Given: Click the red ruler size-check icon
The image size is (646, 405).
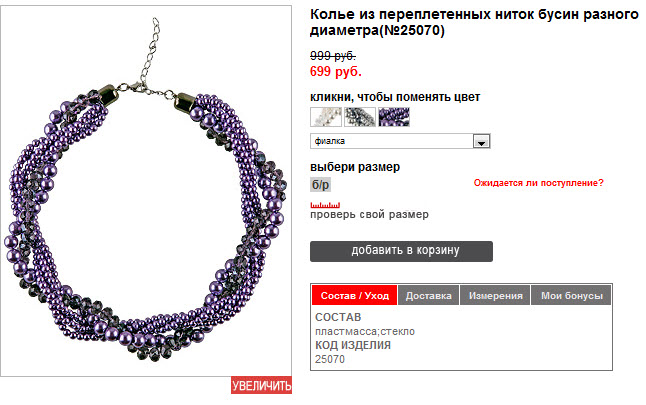Looking at the screenshot, I should tap(325, 205).
